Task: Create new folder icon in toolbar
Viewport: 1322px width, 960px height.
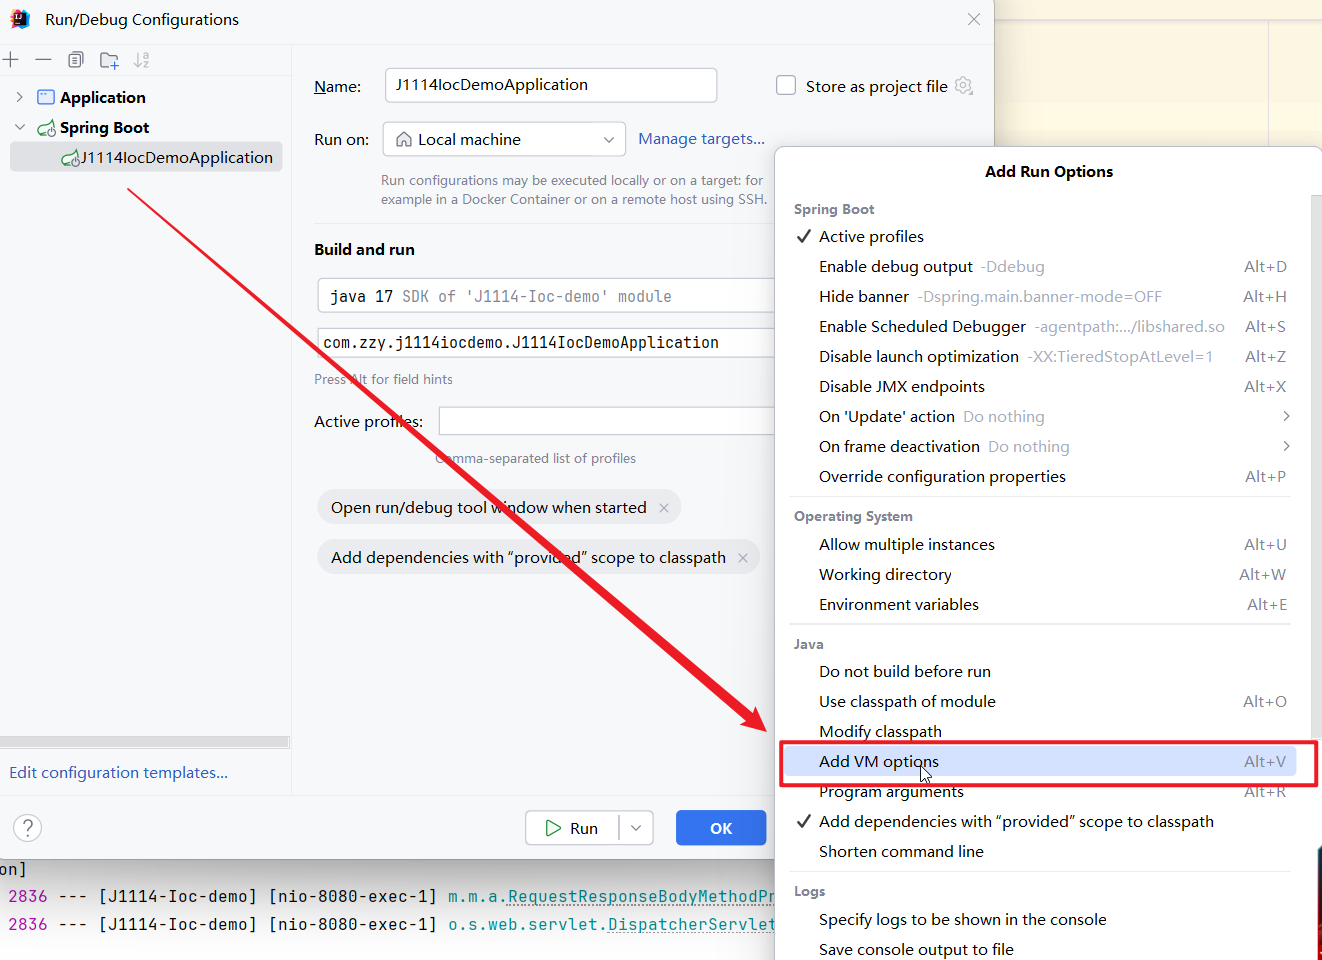Action: (x=109, y=60)
